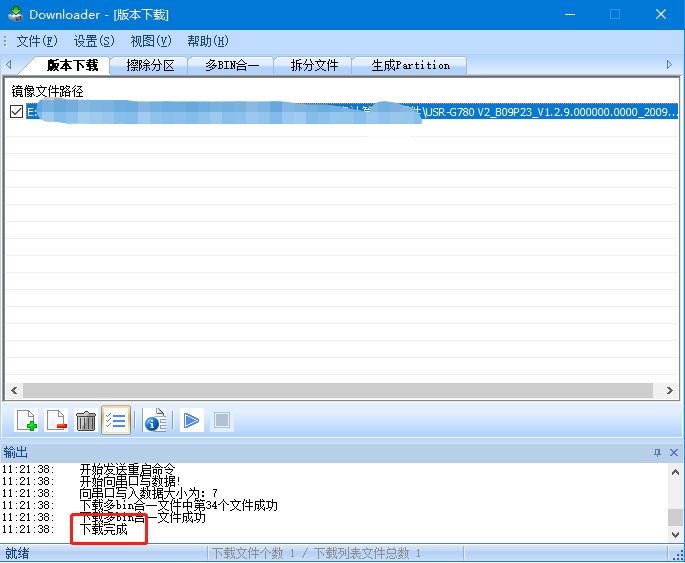Image resolution: width=685 pixels, height=563 pixels.
Task: Switch to the 多BIN合一 tab
Action: (232, 65)
